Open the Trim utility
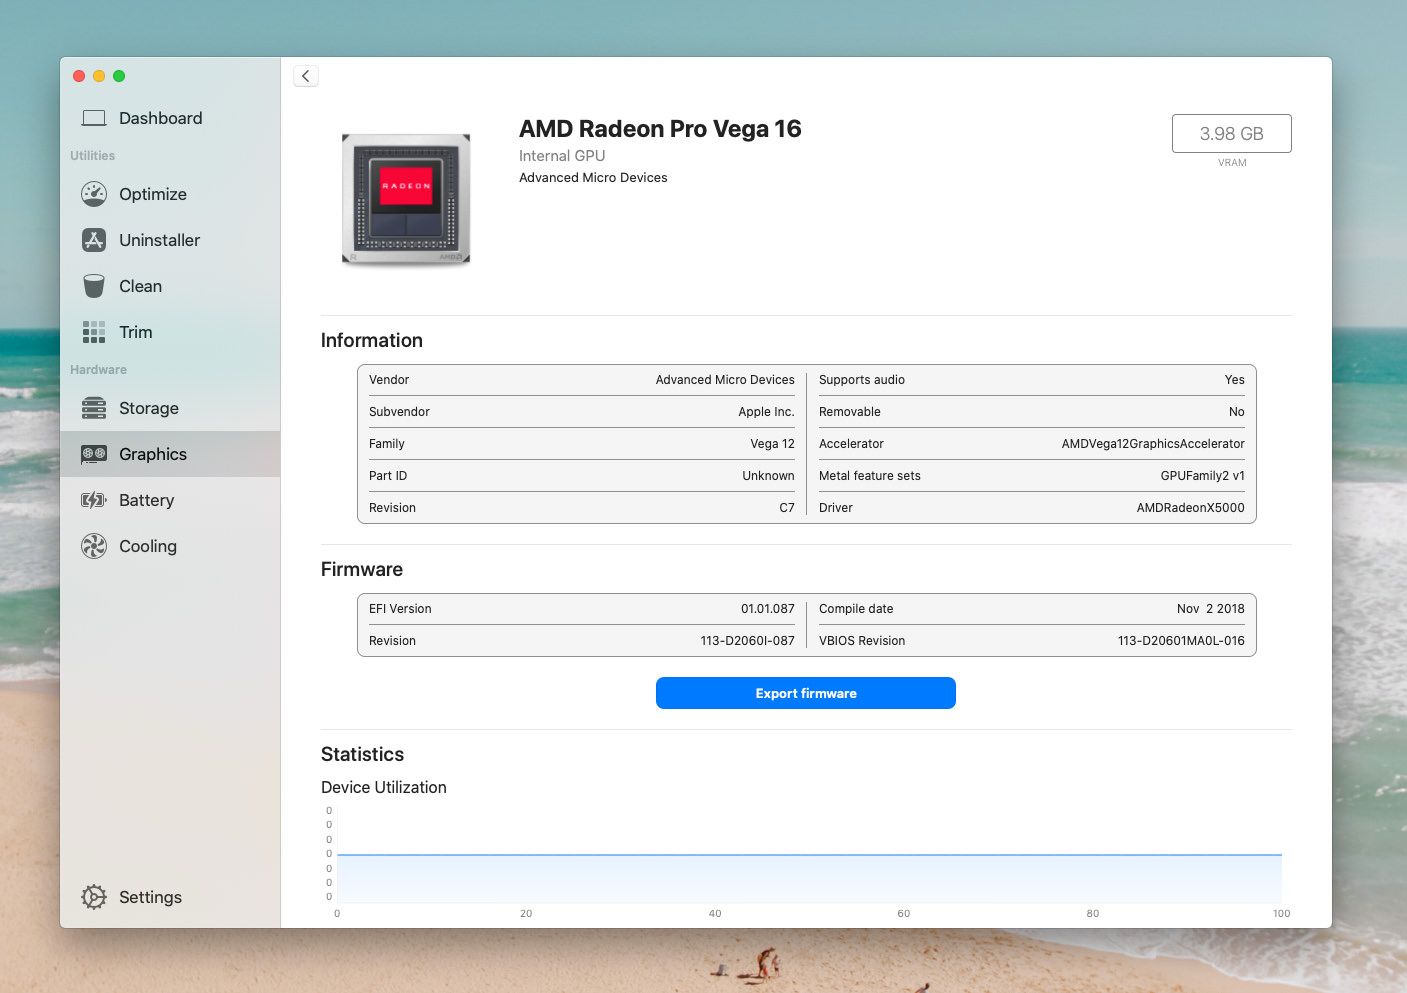The image size is (1407, 993). (136, 332)
